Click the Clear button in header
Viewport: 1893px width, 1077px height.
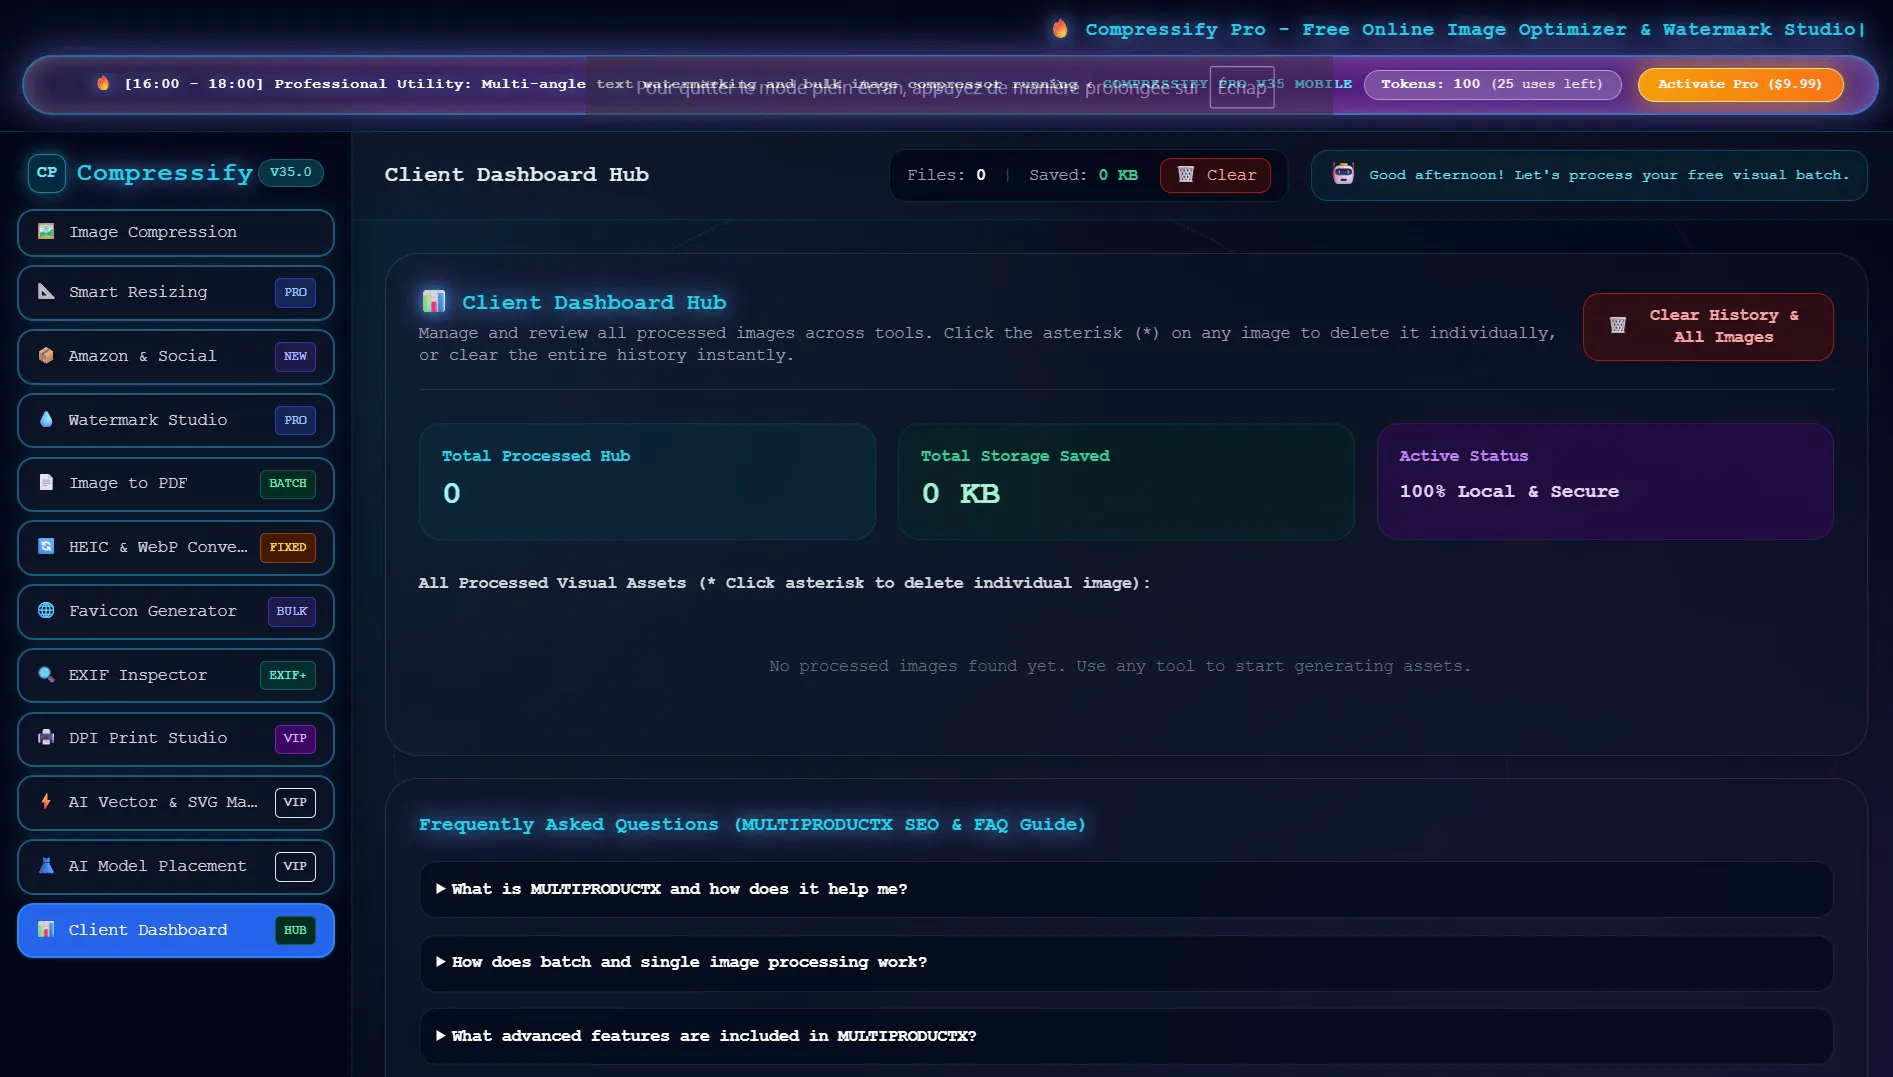[1215, 175]
